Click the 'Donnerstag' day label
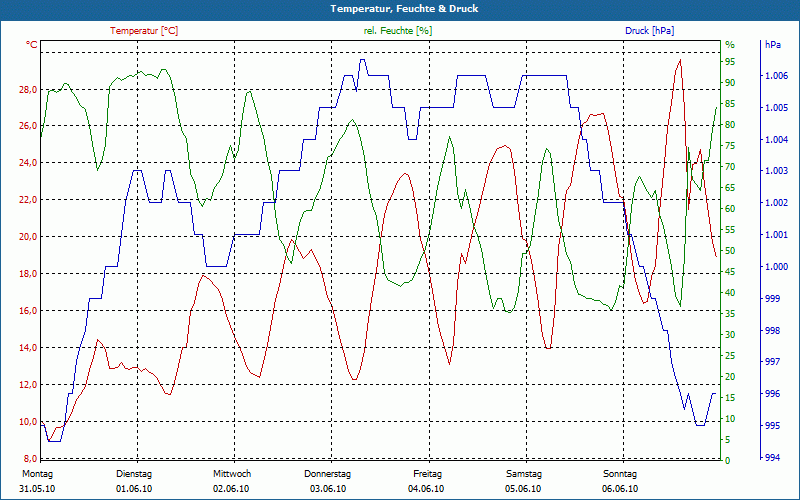The height and width of the screenshot is (500, 800). click(328, 474)
